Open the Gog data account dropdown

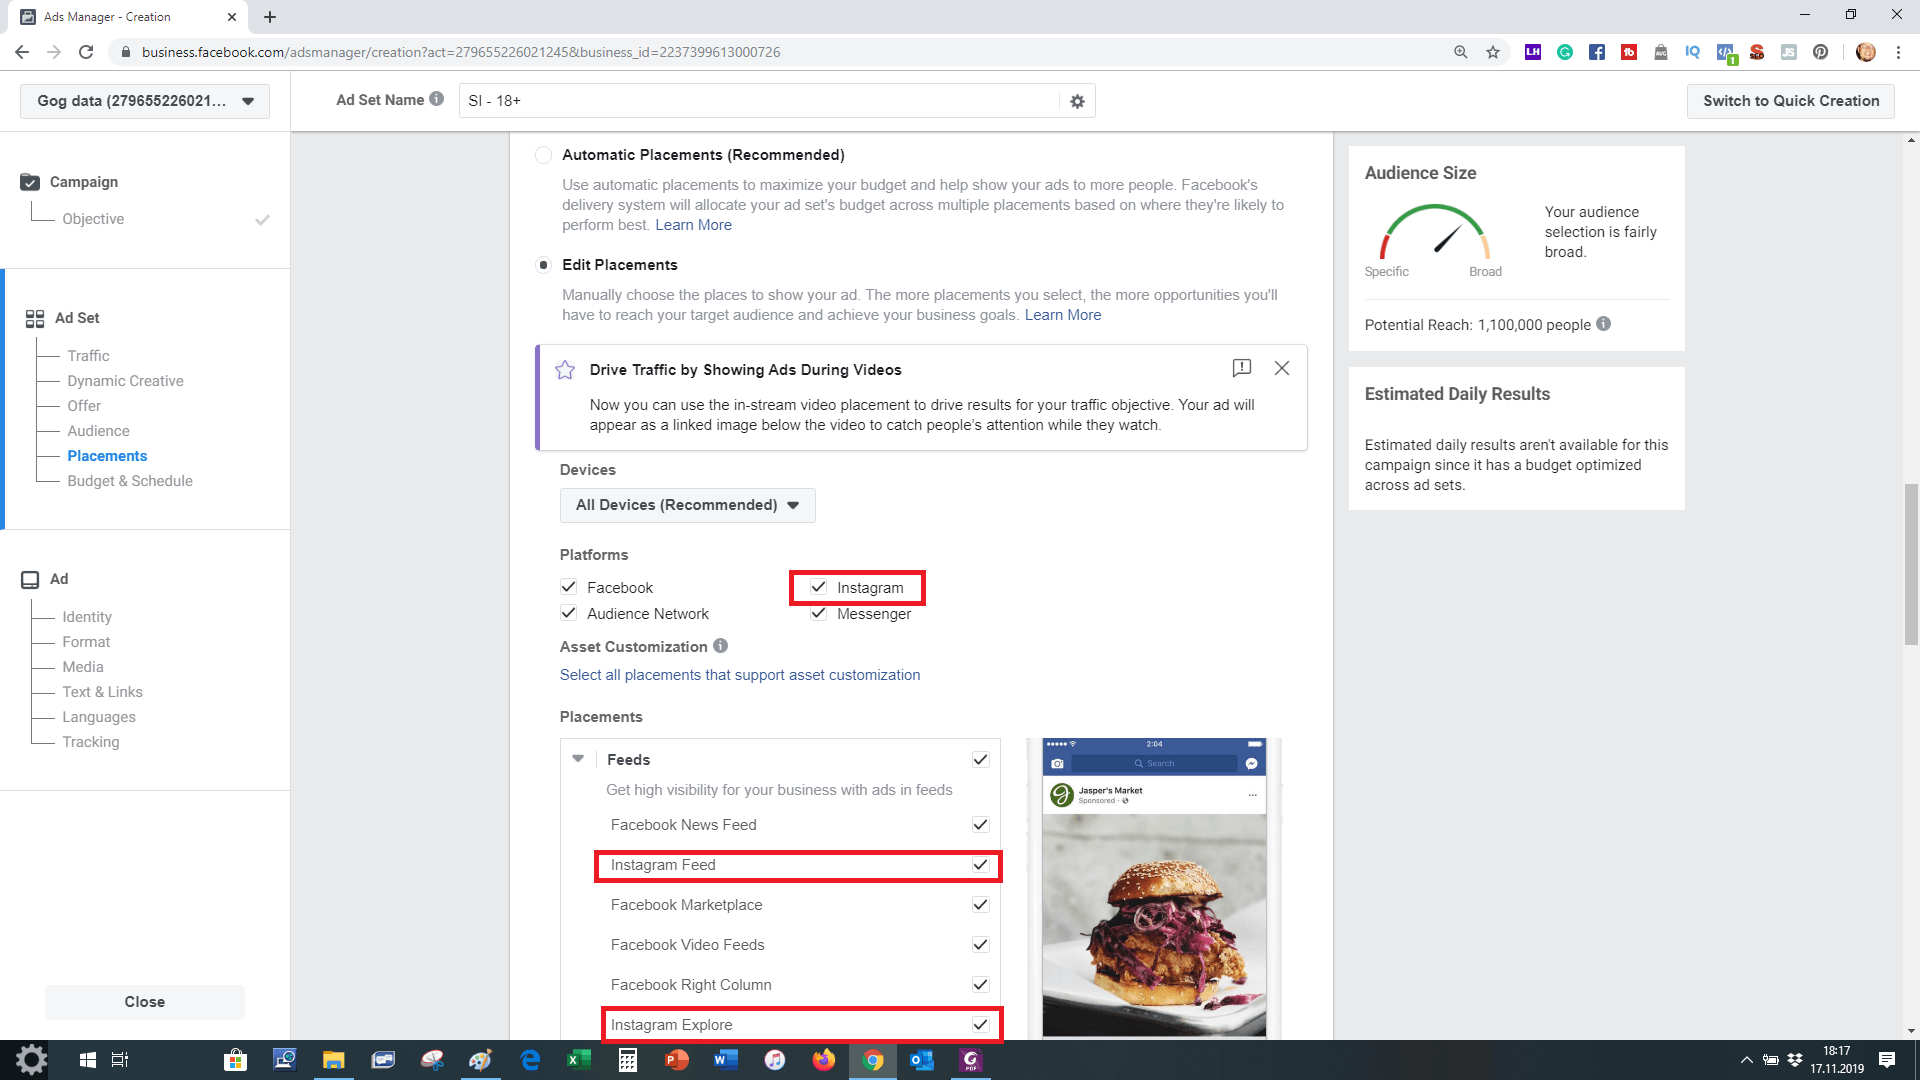[145, 101]
